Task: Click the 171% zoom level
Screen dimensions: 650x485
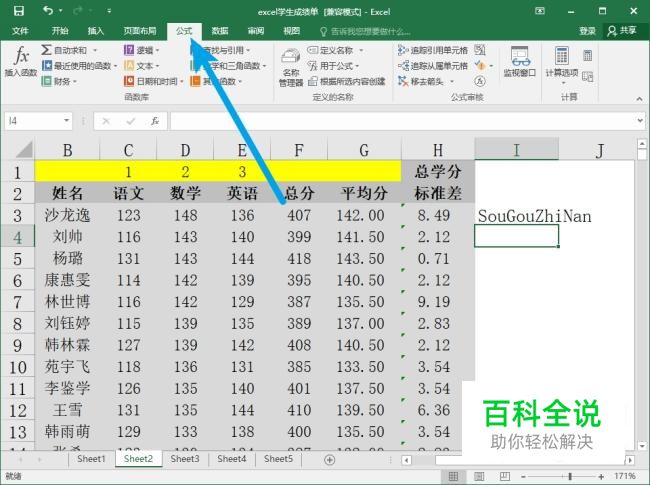Action: click(625, 476)
